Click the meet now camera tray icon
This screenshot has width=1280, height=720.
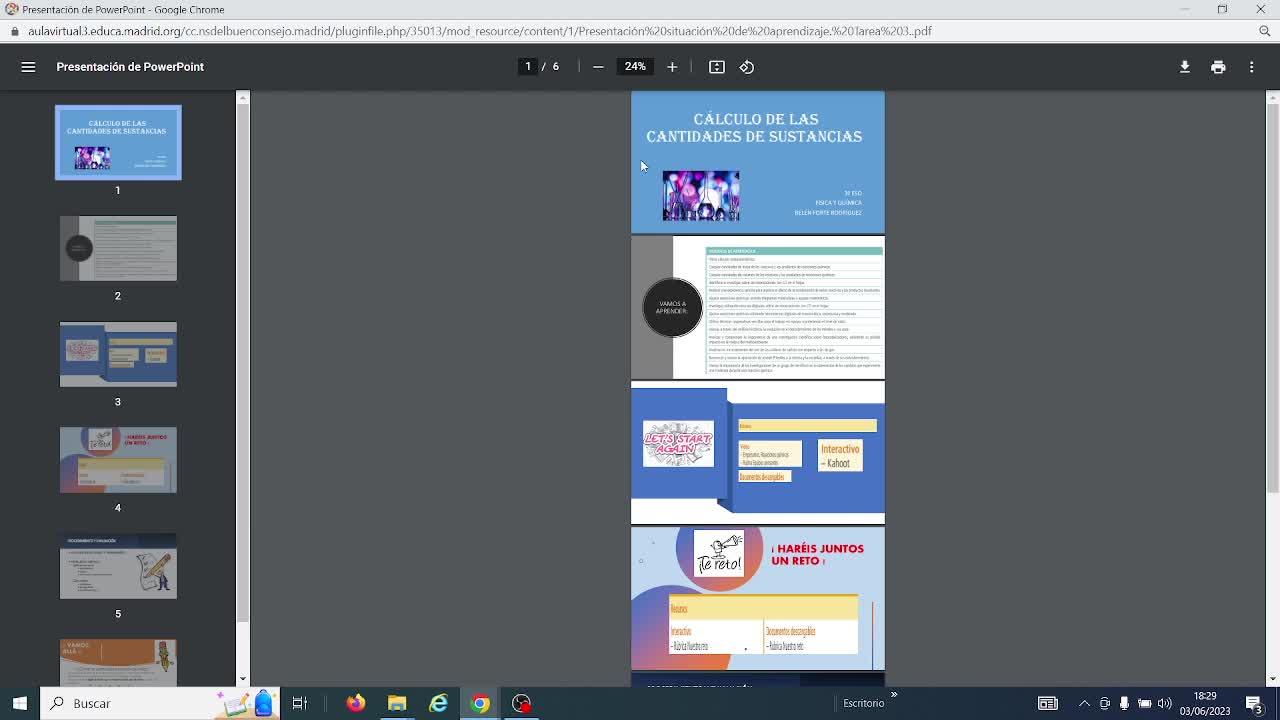point(1105,703)
